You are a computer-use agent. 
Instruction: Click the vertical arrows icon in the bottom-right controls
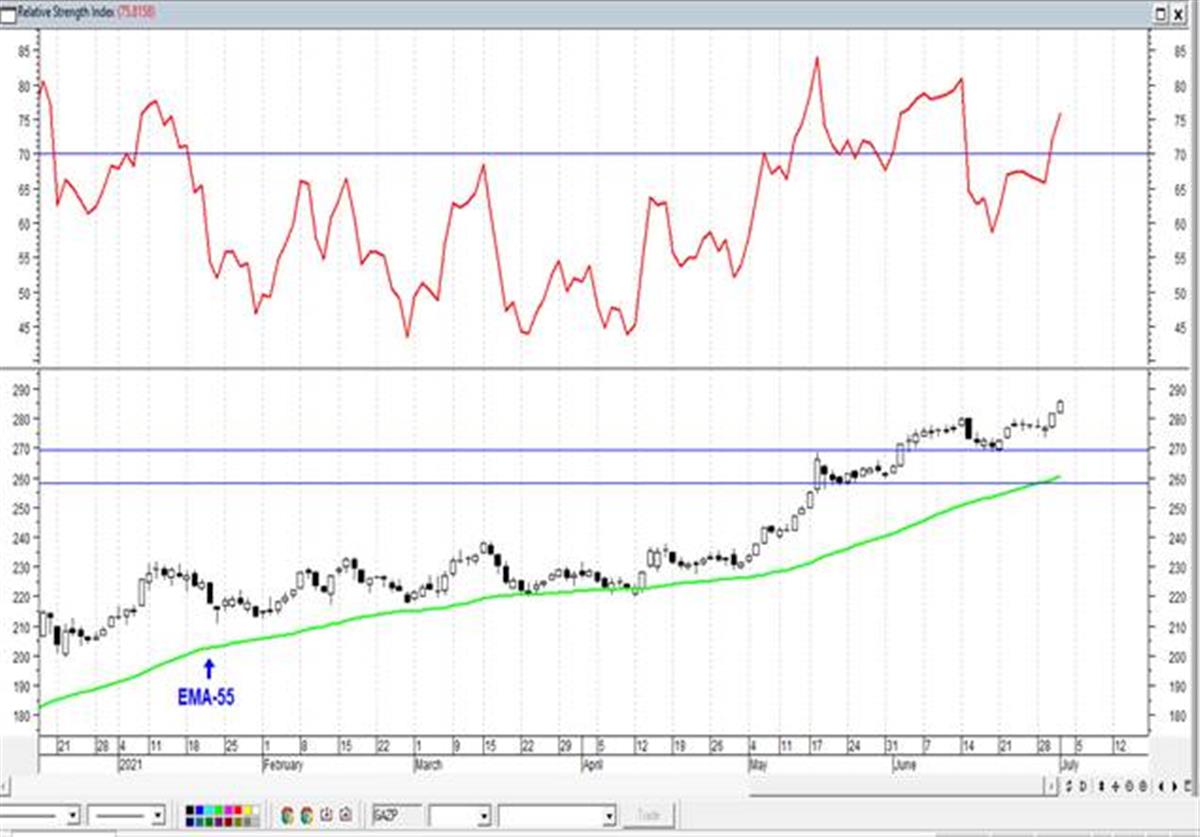point(1101,786)
